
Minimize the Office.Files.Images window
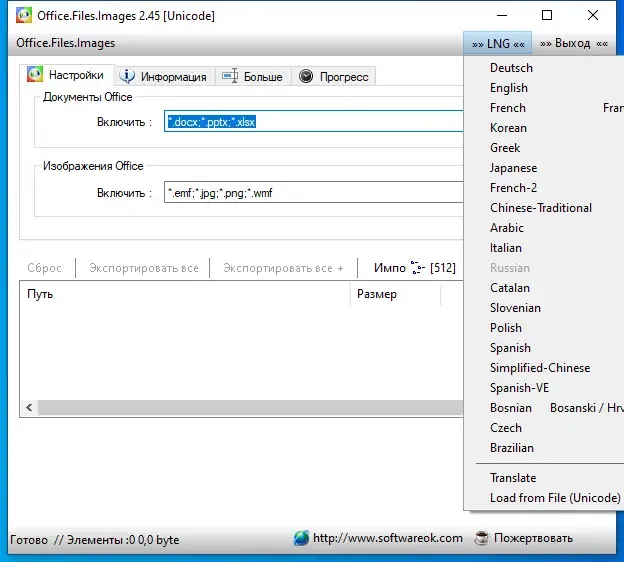(502, 16)
